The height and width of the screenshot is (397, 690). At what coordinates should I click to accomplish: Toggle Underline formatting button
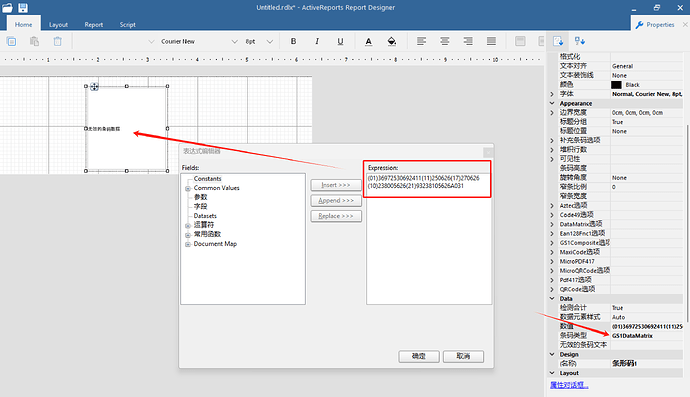pyautogui.click(x=340, y=41)
